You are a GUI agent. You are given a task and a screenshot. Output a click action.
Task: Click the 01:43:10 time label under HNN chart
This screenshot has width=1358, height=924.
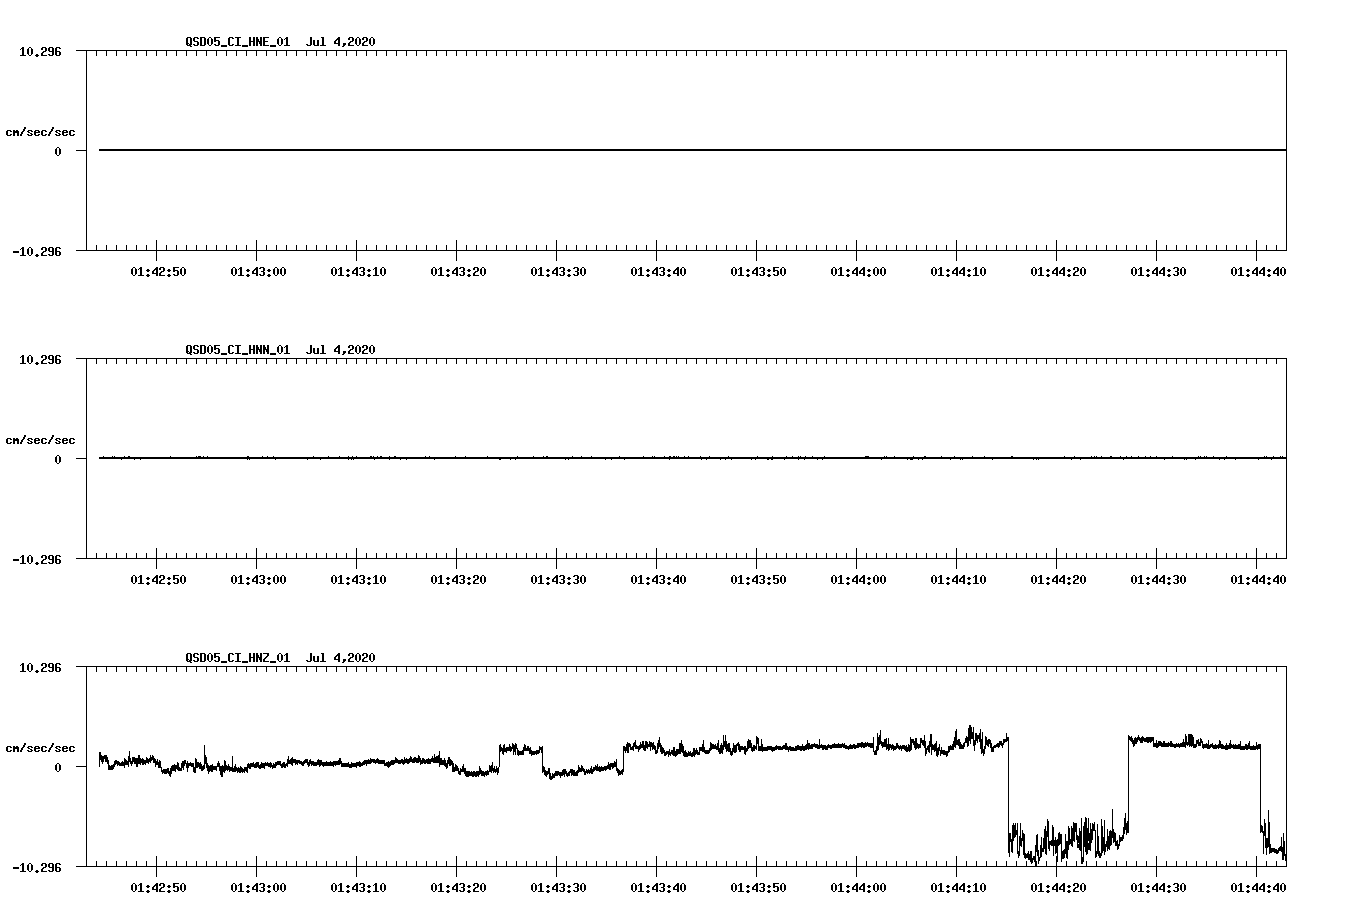pos(358,580)
